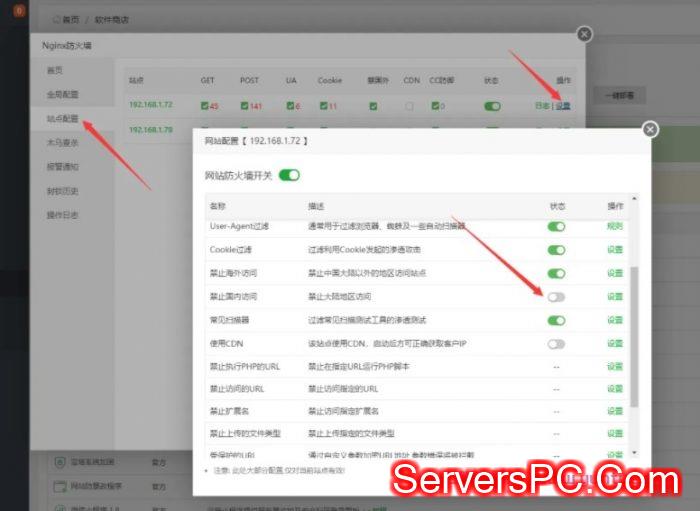Toggle the 常见扫描器 switch

[x=556, y=320]
